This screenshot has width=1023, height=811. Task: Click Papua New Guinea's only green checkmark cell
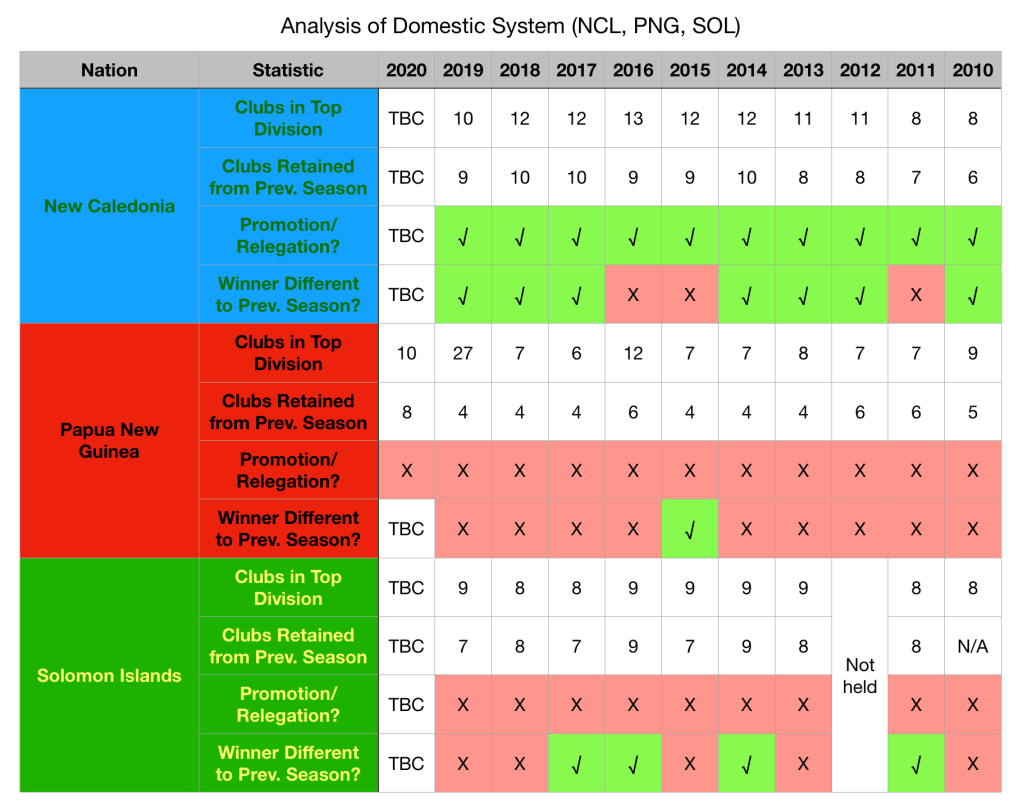pos(689,529)
